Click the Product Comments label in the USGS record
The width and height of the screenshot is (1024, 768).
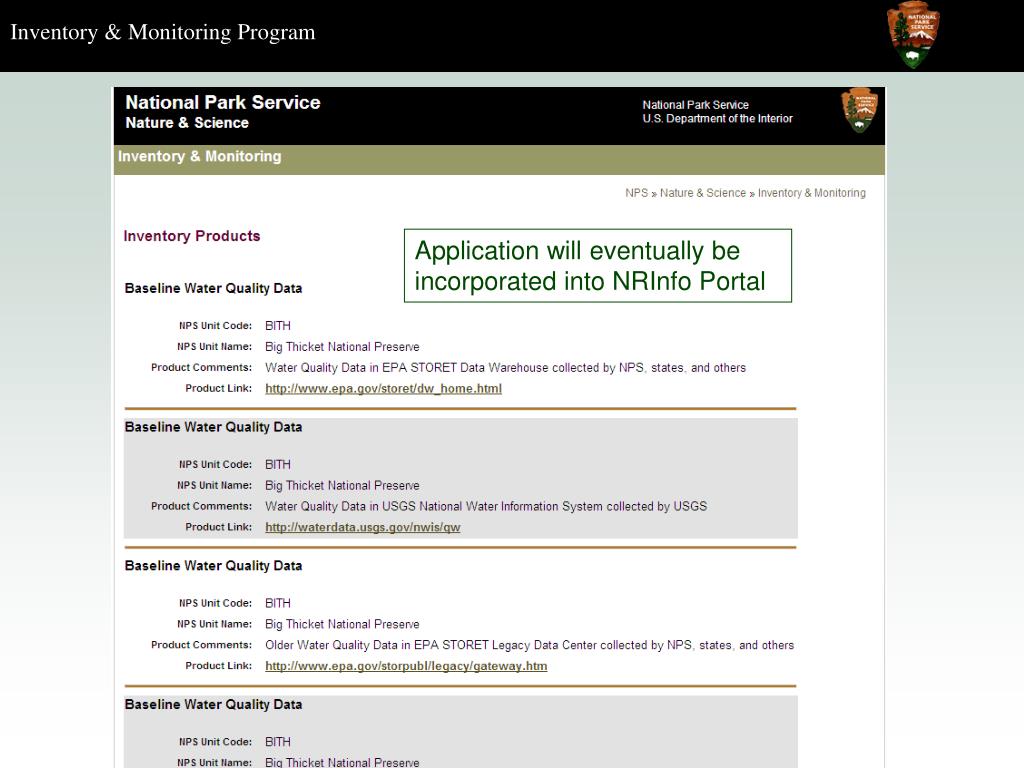click(x=201, y=506)
